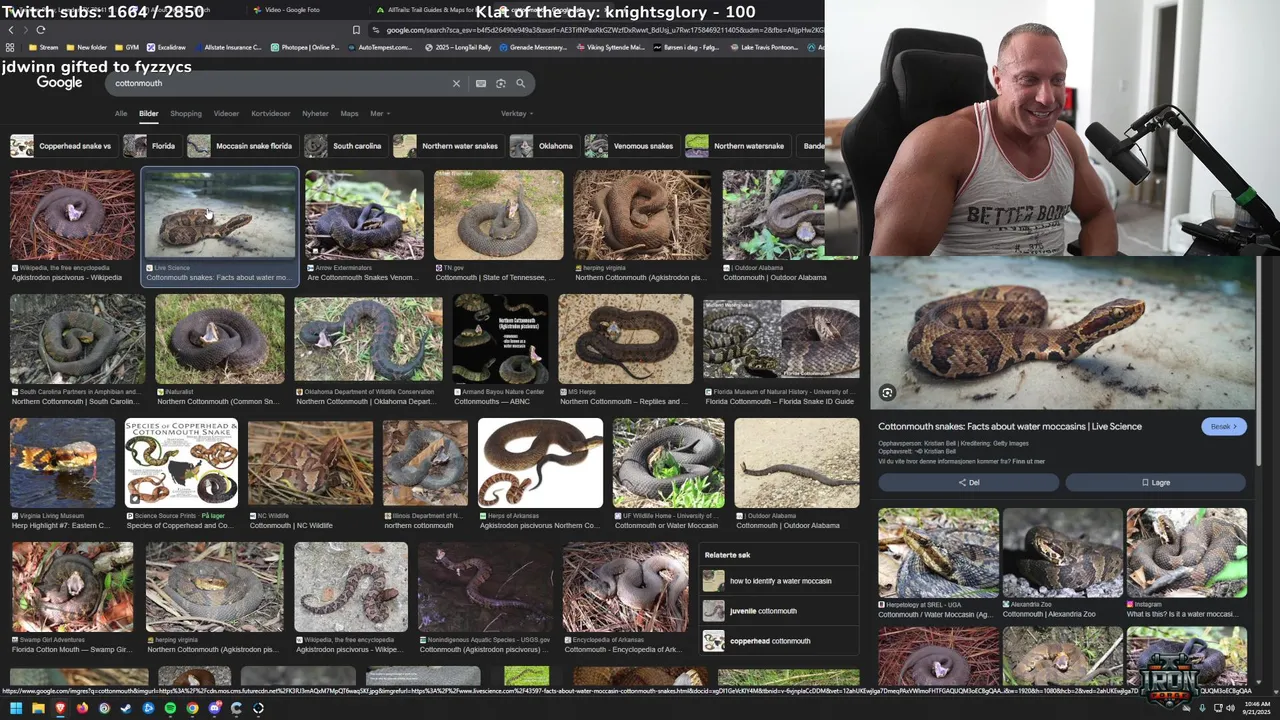Open the Windows Start menu
The image size is (1280, 720).
click(x=15, y=708)
